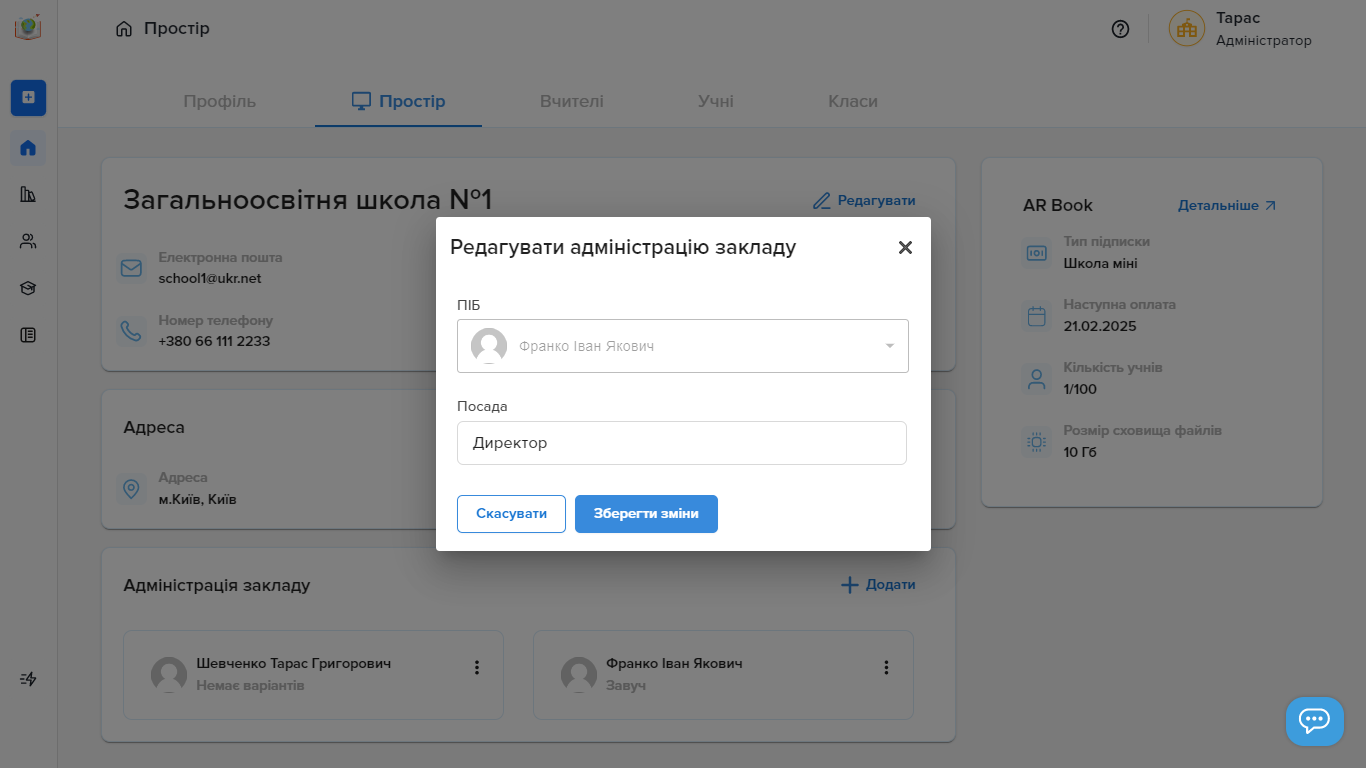Click the address м.Київ, Київ text
The height and width of the screenshot is (768, 1366).
[197, 499]
